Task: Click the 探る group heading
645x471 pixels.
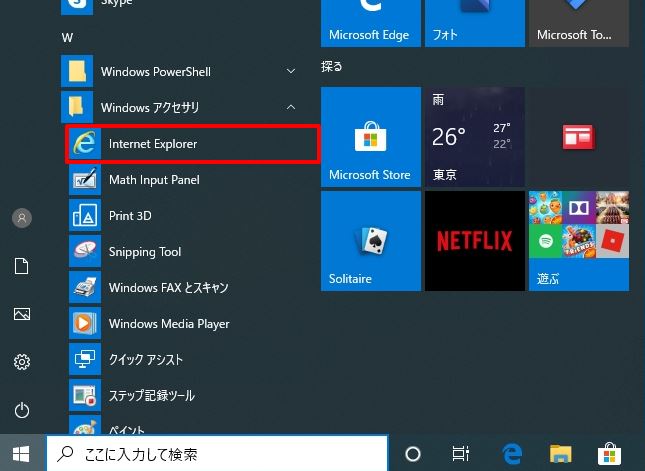Action: tap(332, 66)
